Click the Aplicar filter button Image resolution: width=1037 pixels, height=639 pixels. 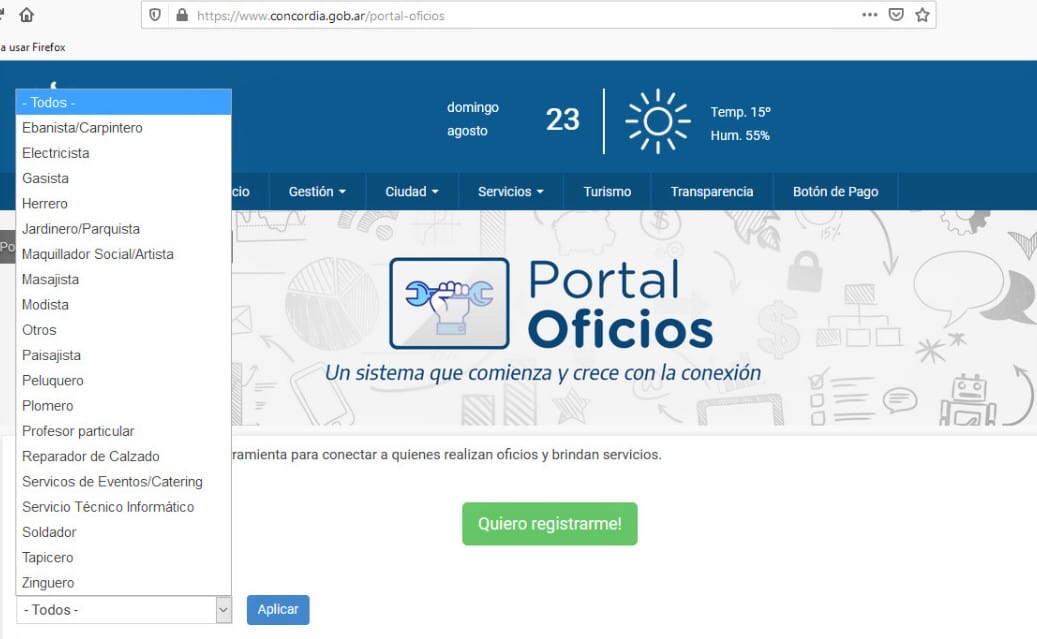coord(278,610)
